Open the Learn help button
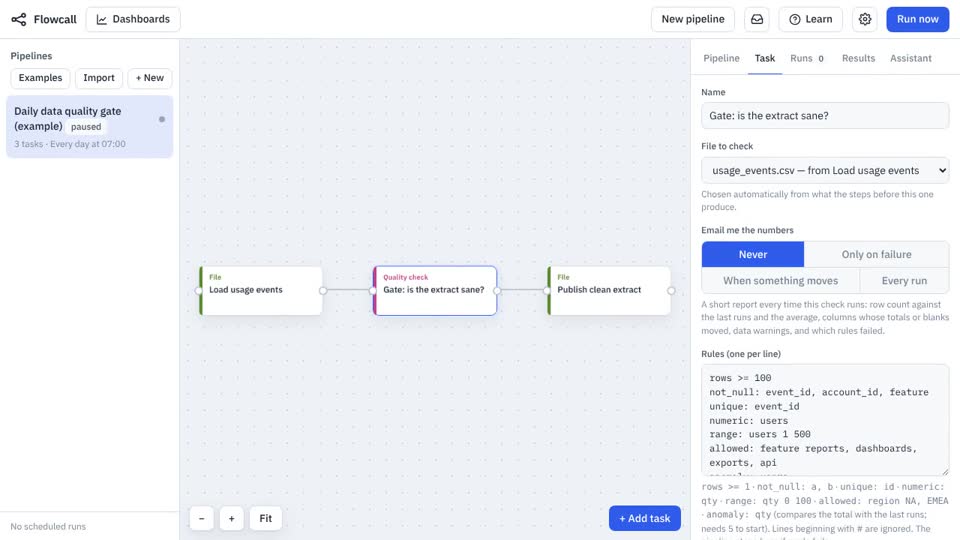Viewport: 960px width, 540px height. click(810, 20)
